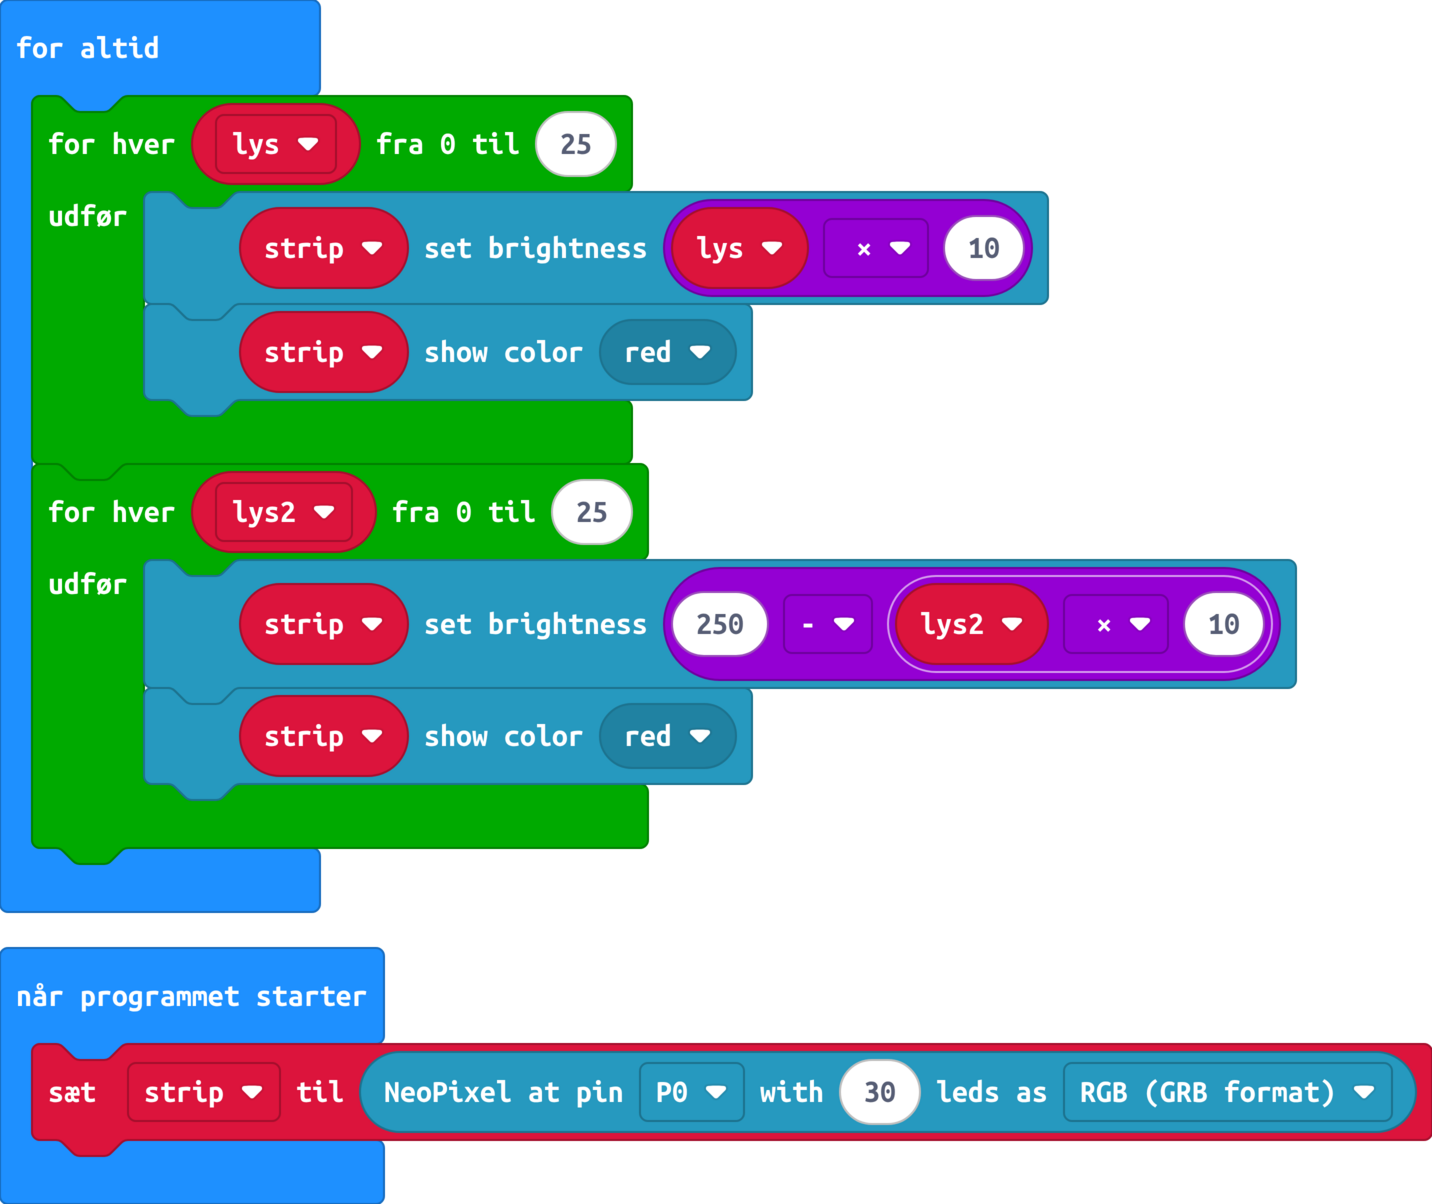Change the × operator next to lys
1432x1204 pixels.
tap(876, 248)
